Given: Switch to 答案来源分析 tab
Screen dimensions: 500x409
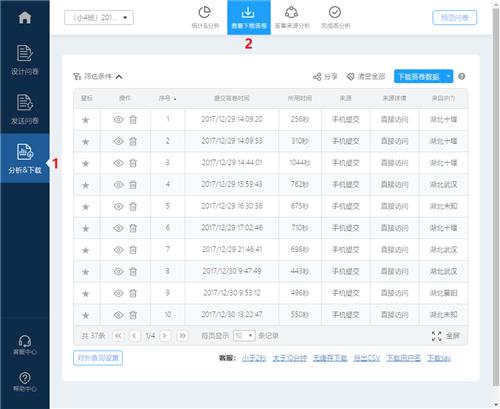Looking at the screenshot, I should (x=292, y=17).
